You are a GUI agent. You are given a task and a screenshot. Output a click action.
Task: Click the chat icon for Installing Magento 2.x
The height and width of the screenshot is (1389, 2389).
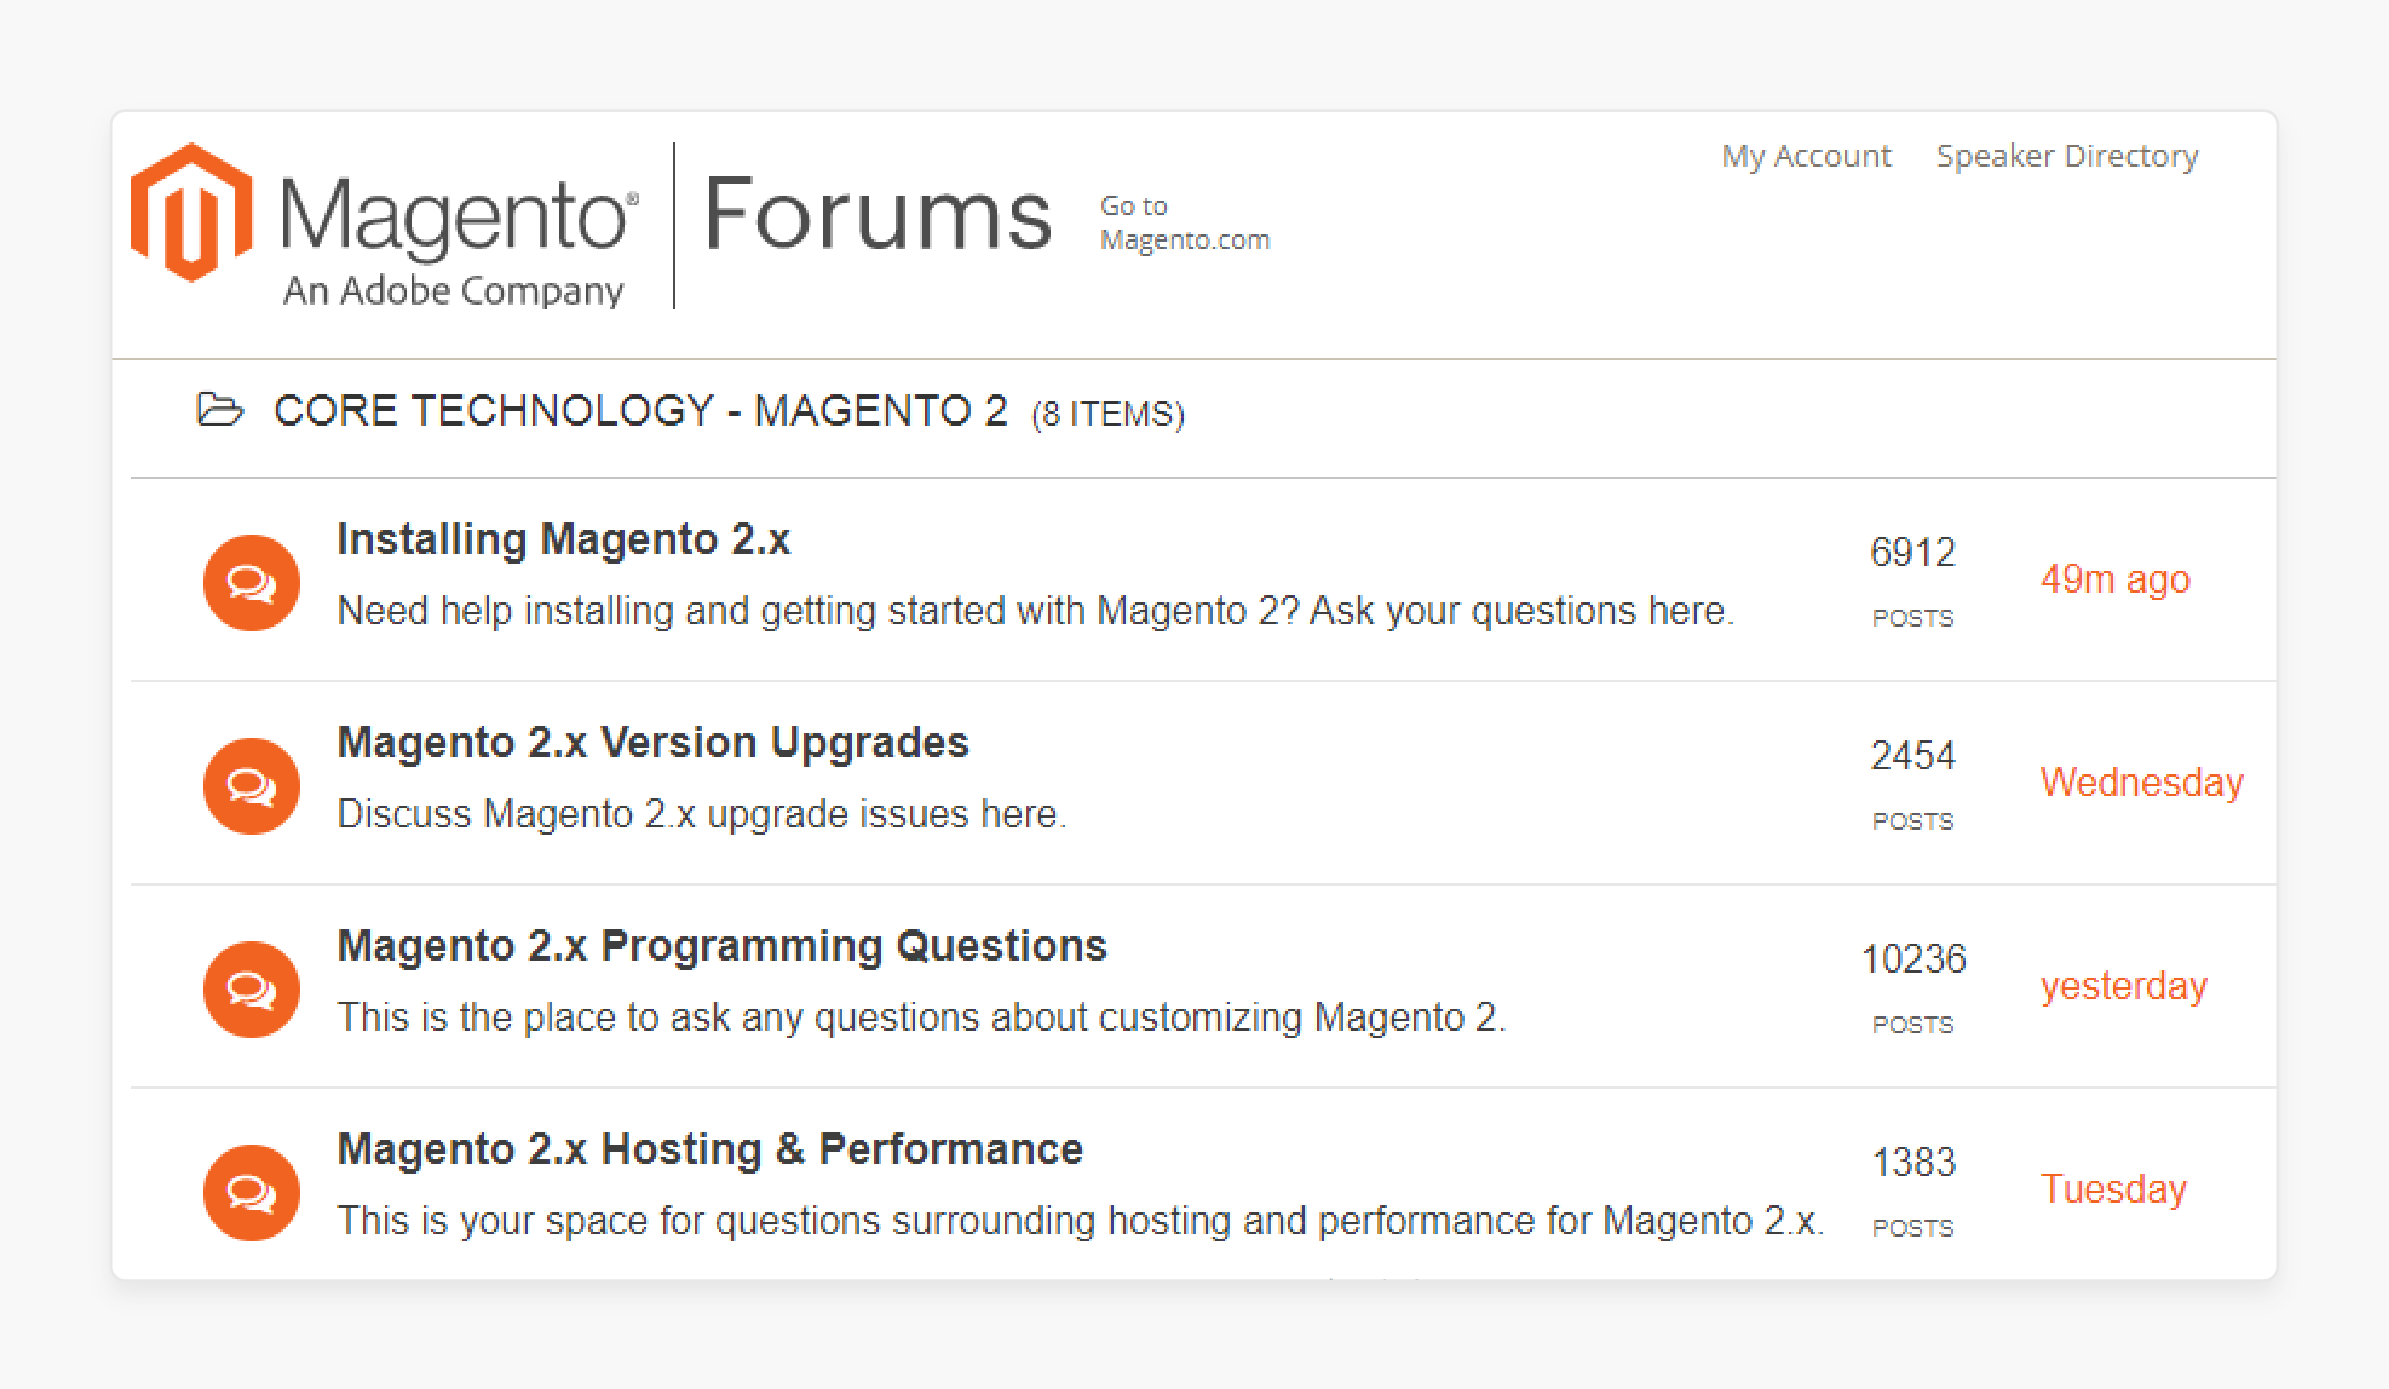pos(251,583)
